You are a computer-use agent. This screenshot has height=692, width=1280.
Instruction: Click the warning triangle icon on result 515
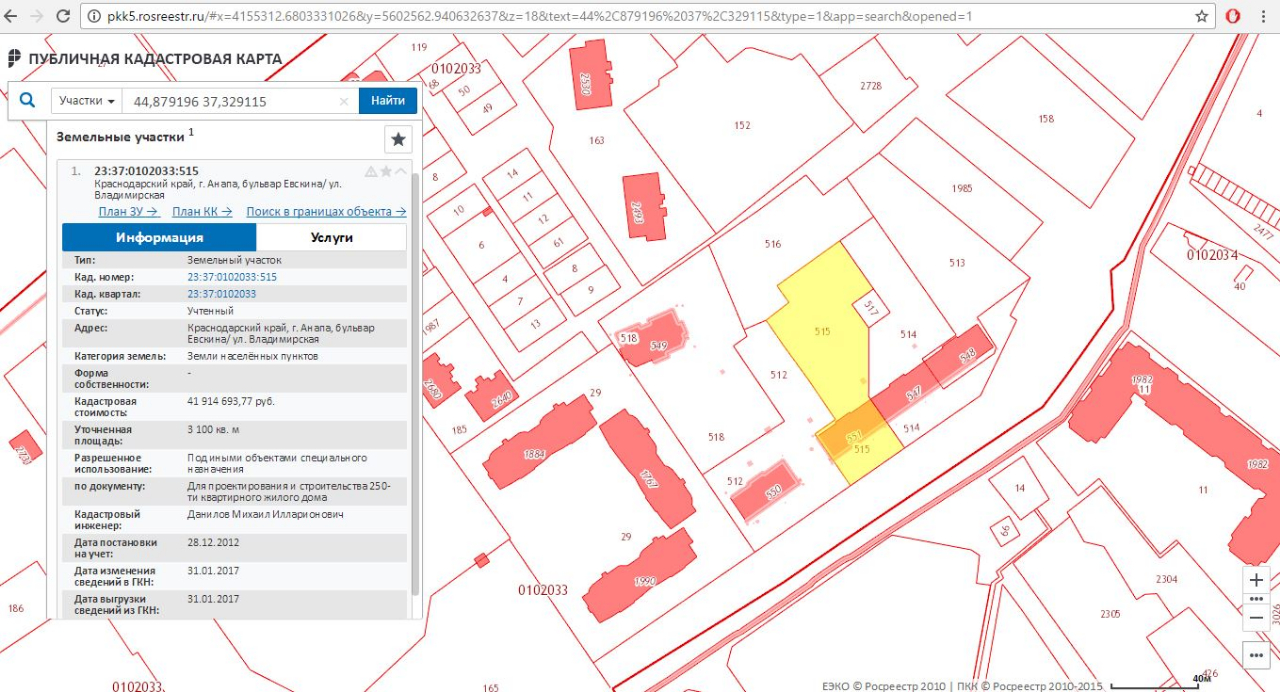[371, 171]
